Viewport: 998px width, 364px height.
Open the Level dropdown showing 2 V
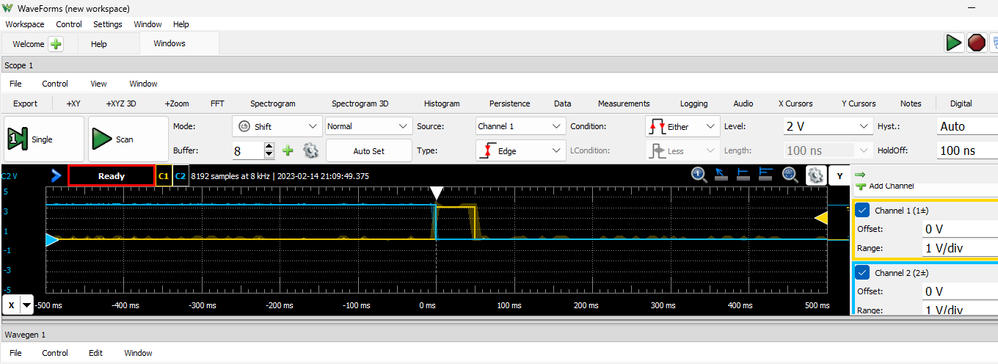click(x=827, y=126)
